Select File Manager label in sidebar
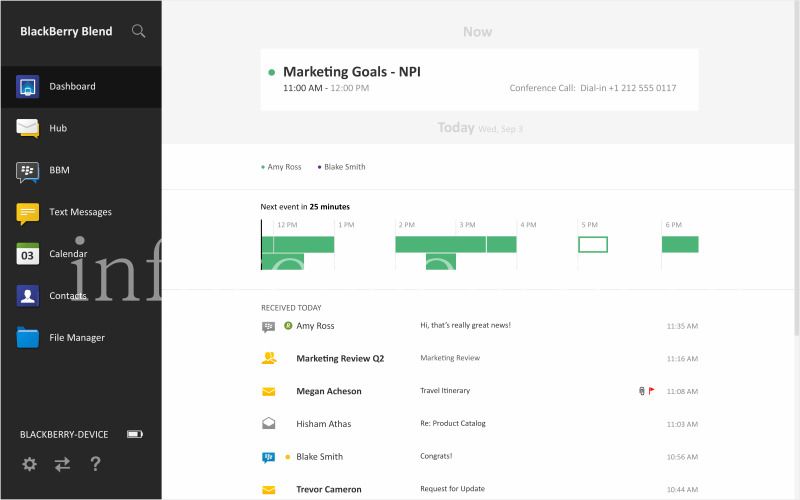Viewport: 800px width, 500px height. [x=77, y=337]
